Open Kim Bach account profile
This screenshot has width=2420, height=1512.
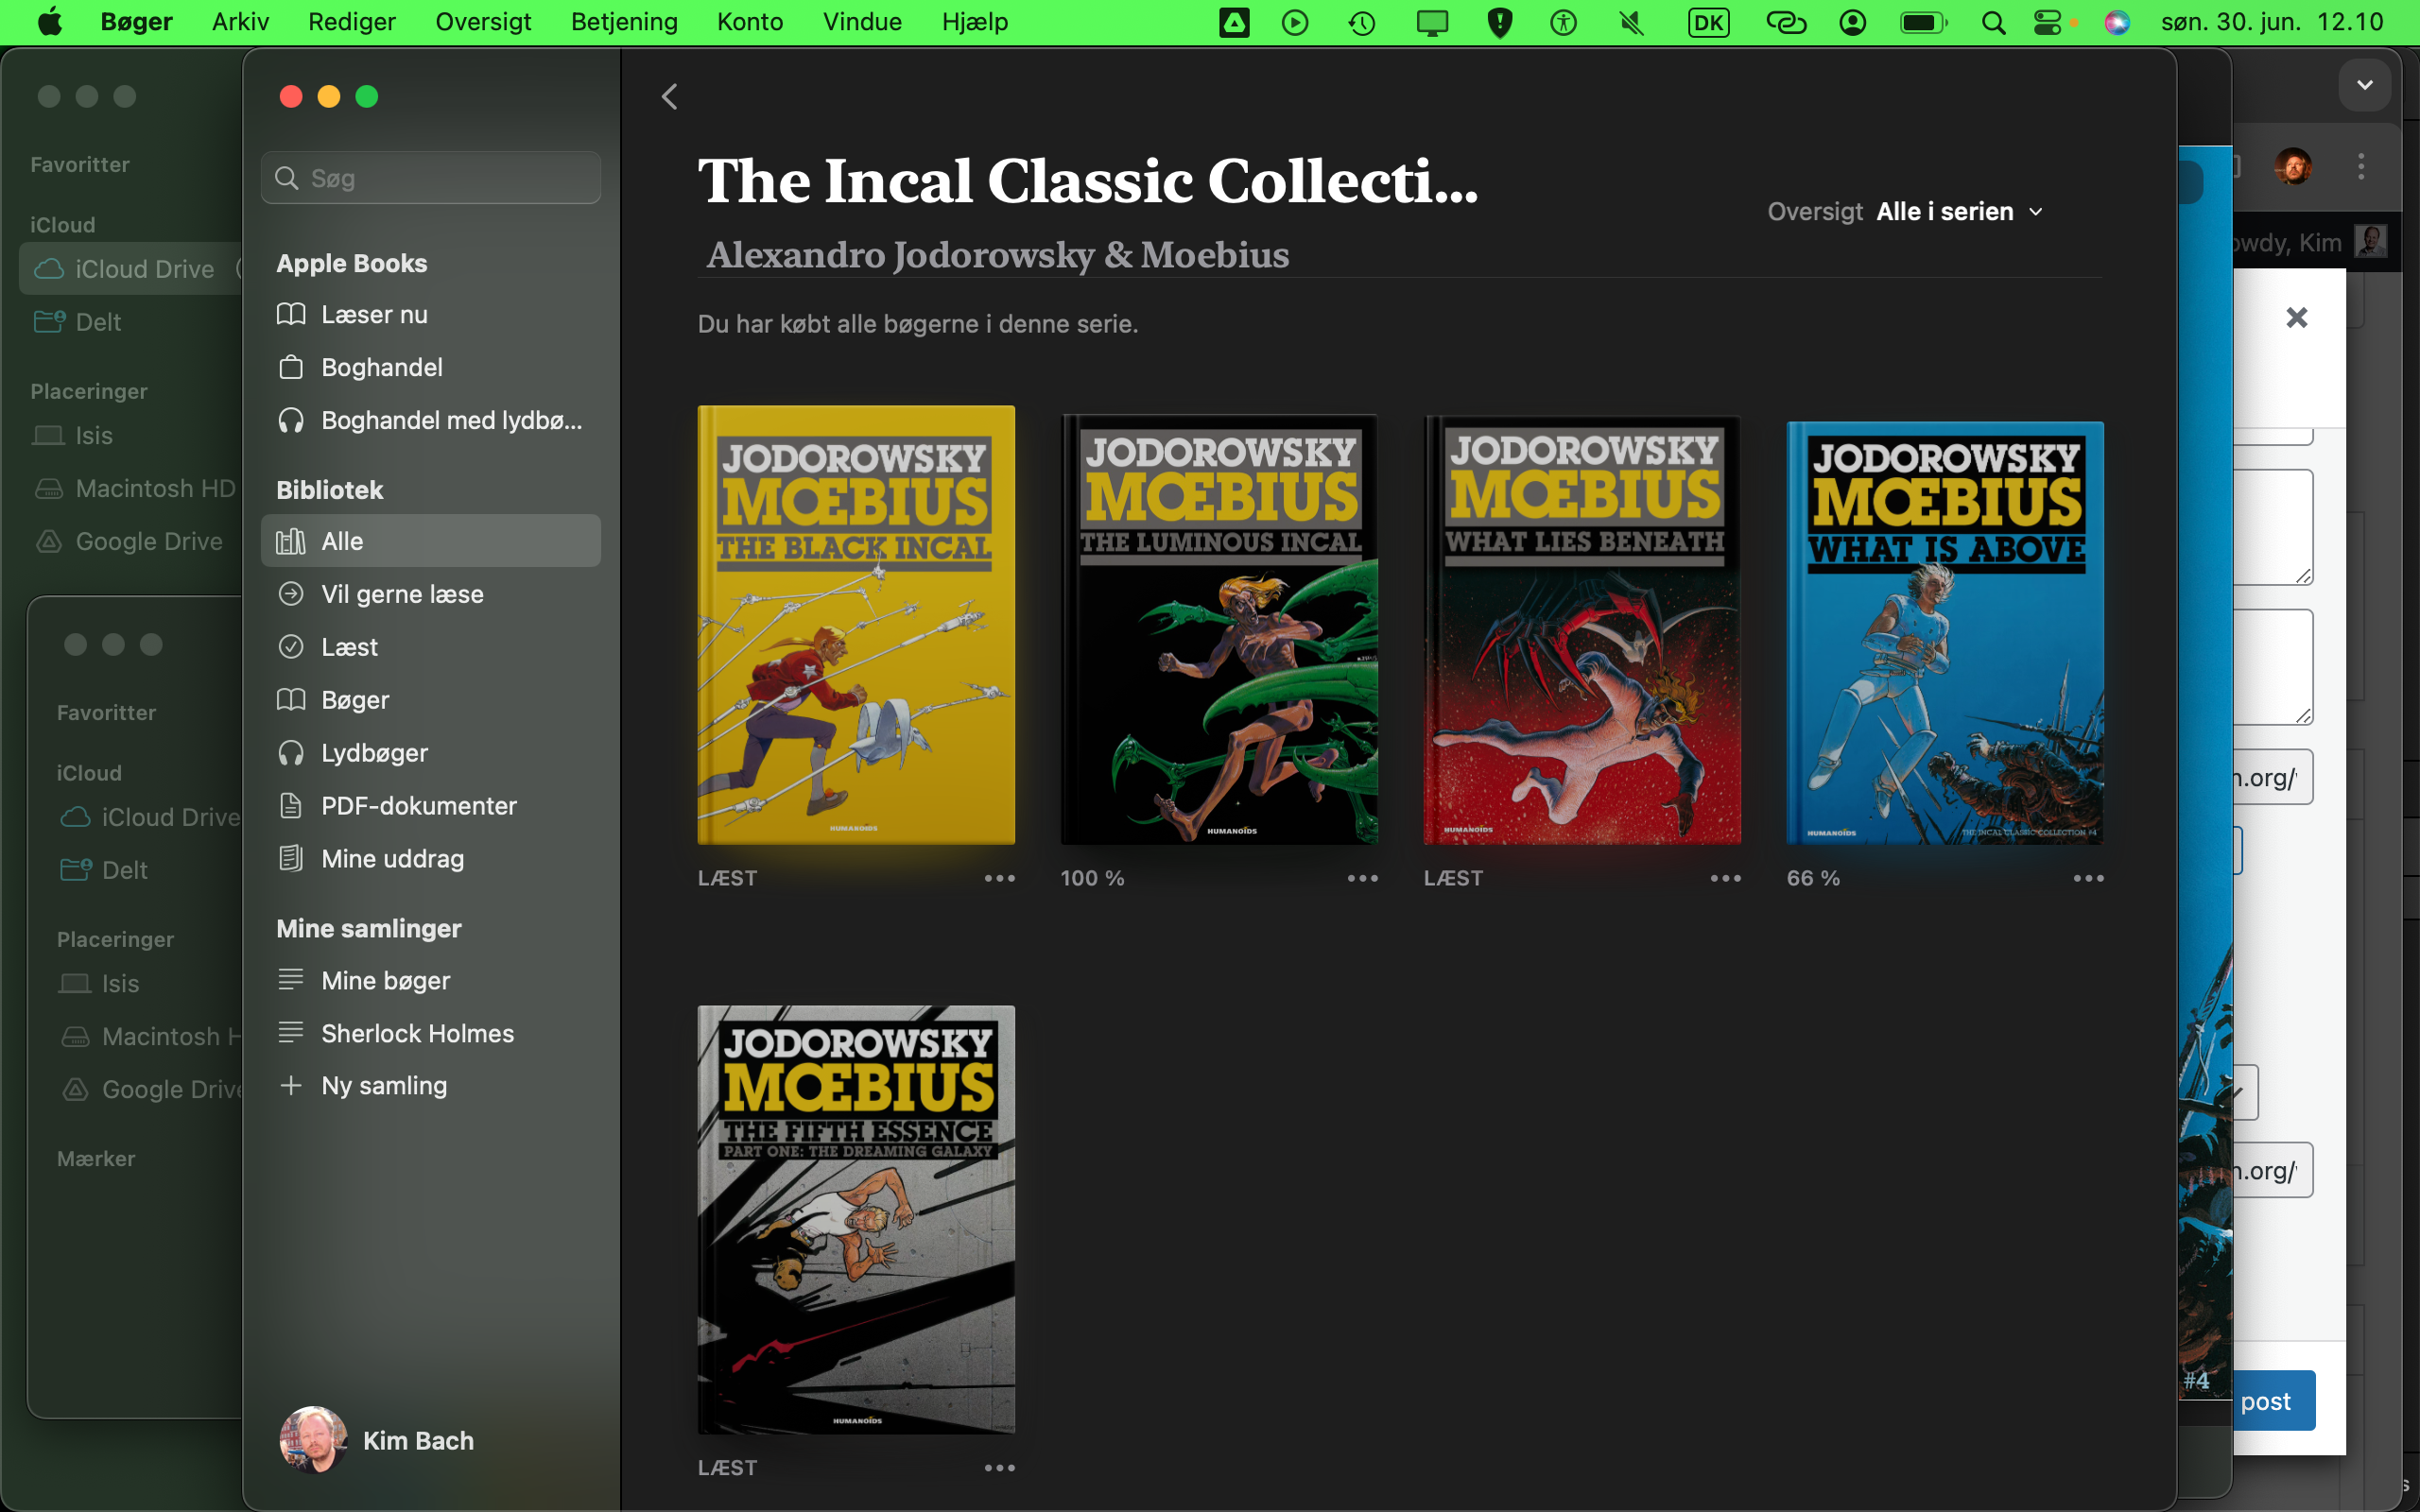tap(377, 1440)
